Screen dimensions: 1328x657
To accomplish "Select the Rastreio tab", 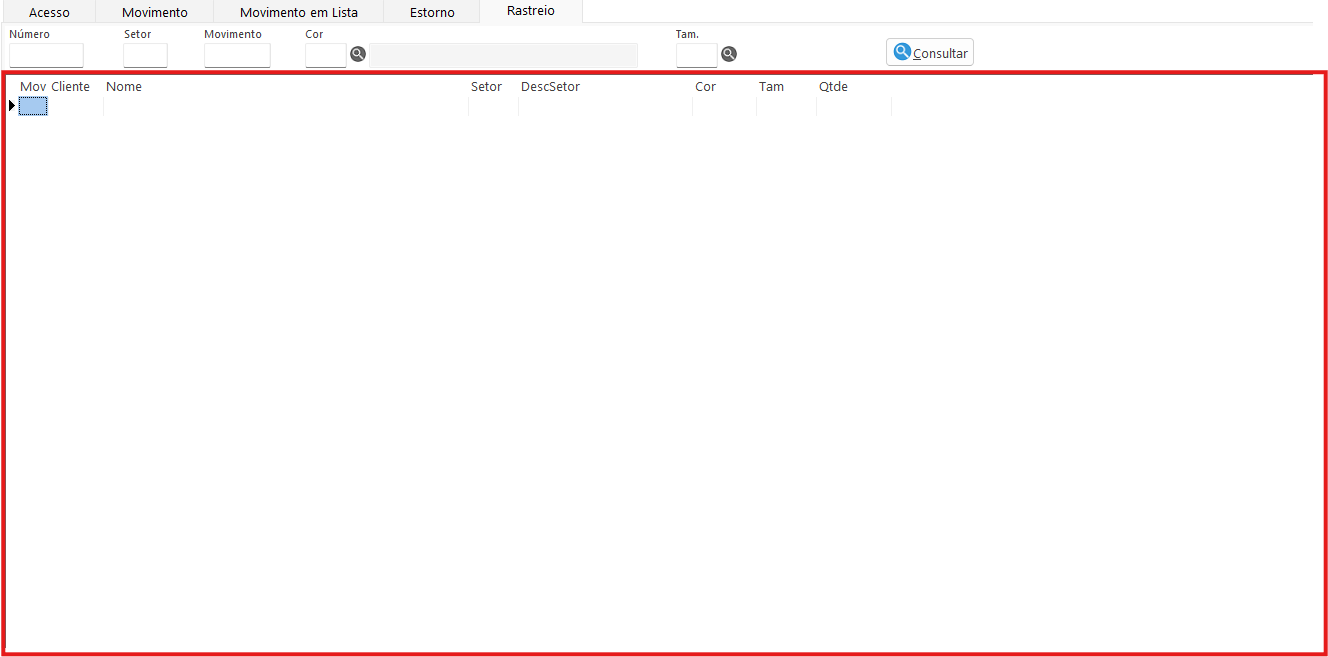I will (531, 11).
